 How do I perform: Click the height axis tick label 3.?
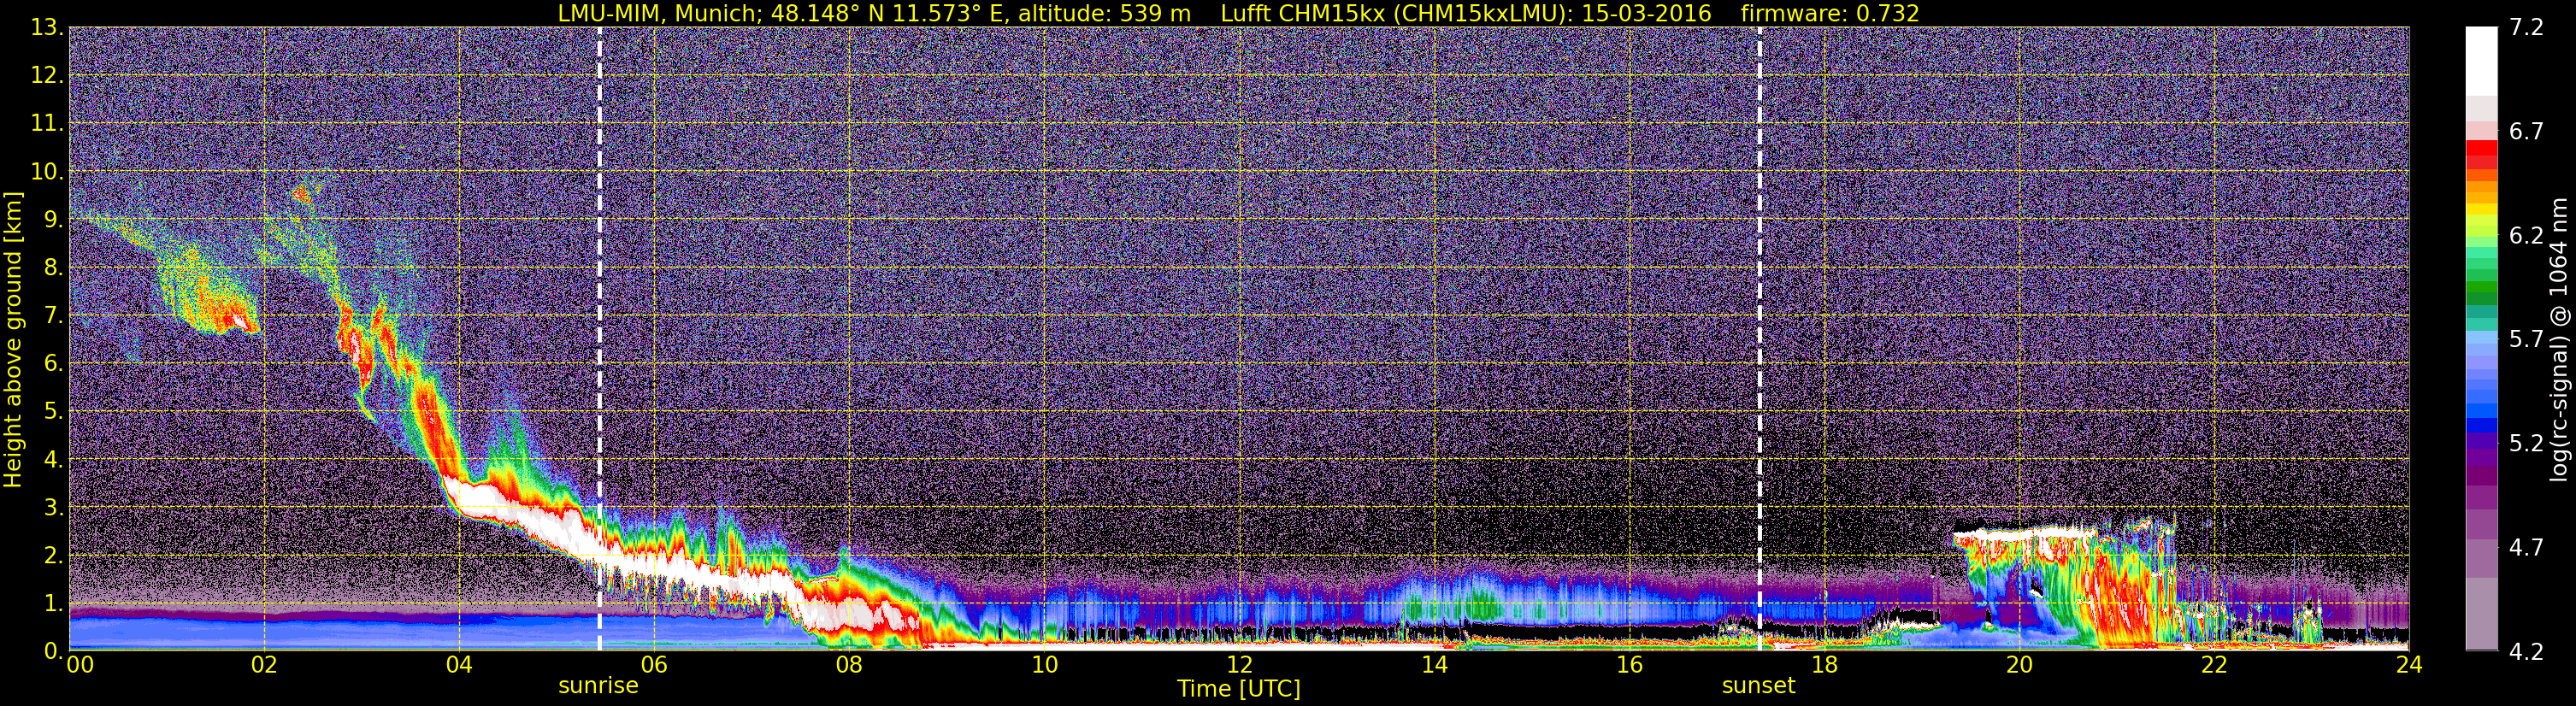[54, 507]
